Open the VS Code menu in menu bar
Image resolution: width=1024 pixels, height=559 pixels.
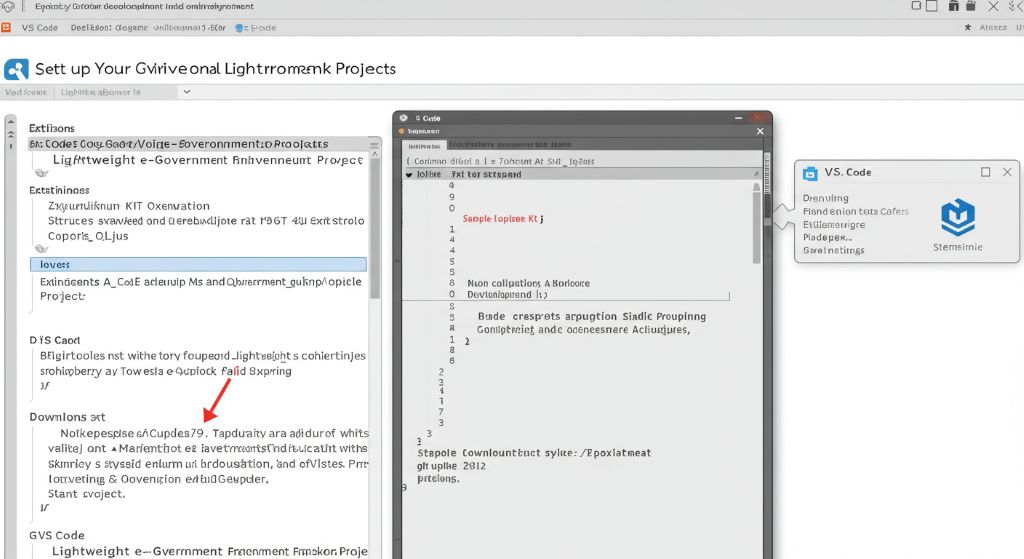[x=39, y=27]
